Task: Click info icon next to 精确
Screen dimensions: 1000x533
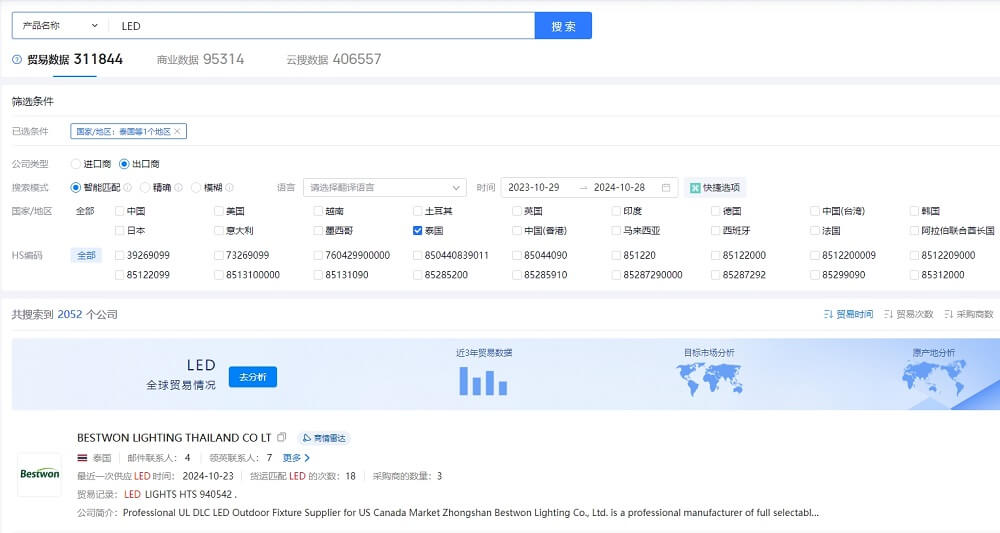Action: click(179, 187)
